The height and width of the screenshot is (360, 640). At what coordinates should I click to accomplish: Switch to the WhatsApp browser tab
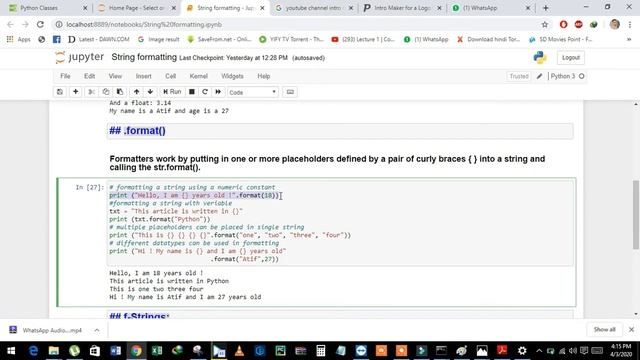pyautogui.click(x=491, y=8)
